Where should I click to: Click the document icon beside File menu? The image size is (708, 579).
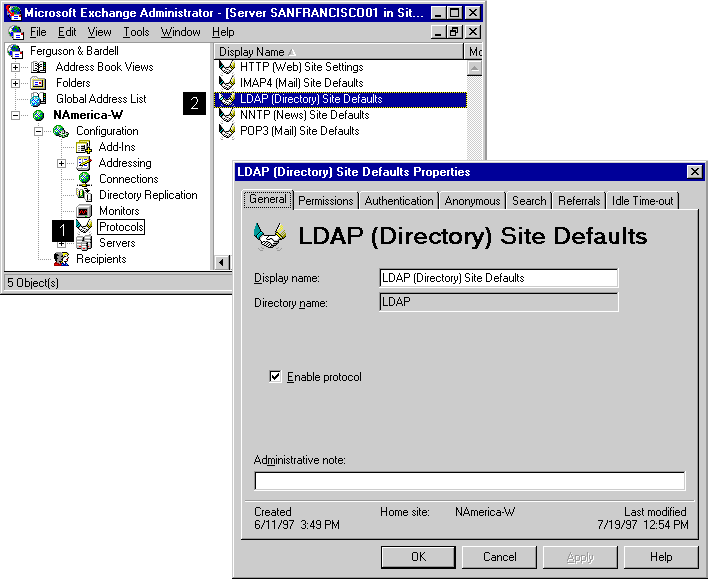tap(16, 33)
